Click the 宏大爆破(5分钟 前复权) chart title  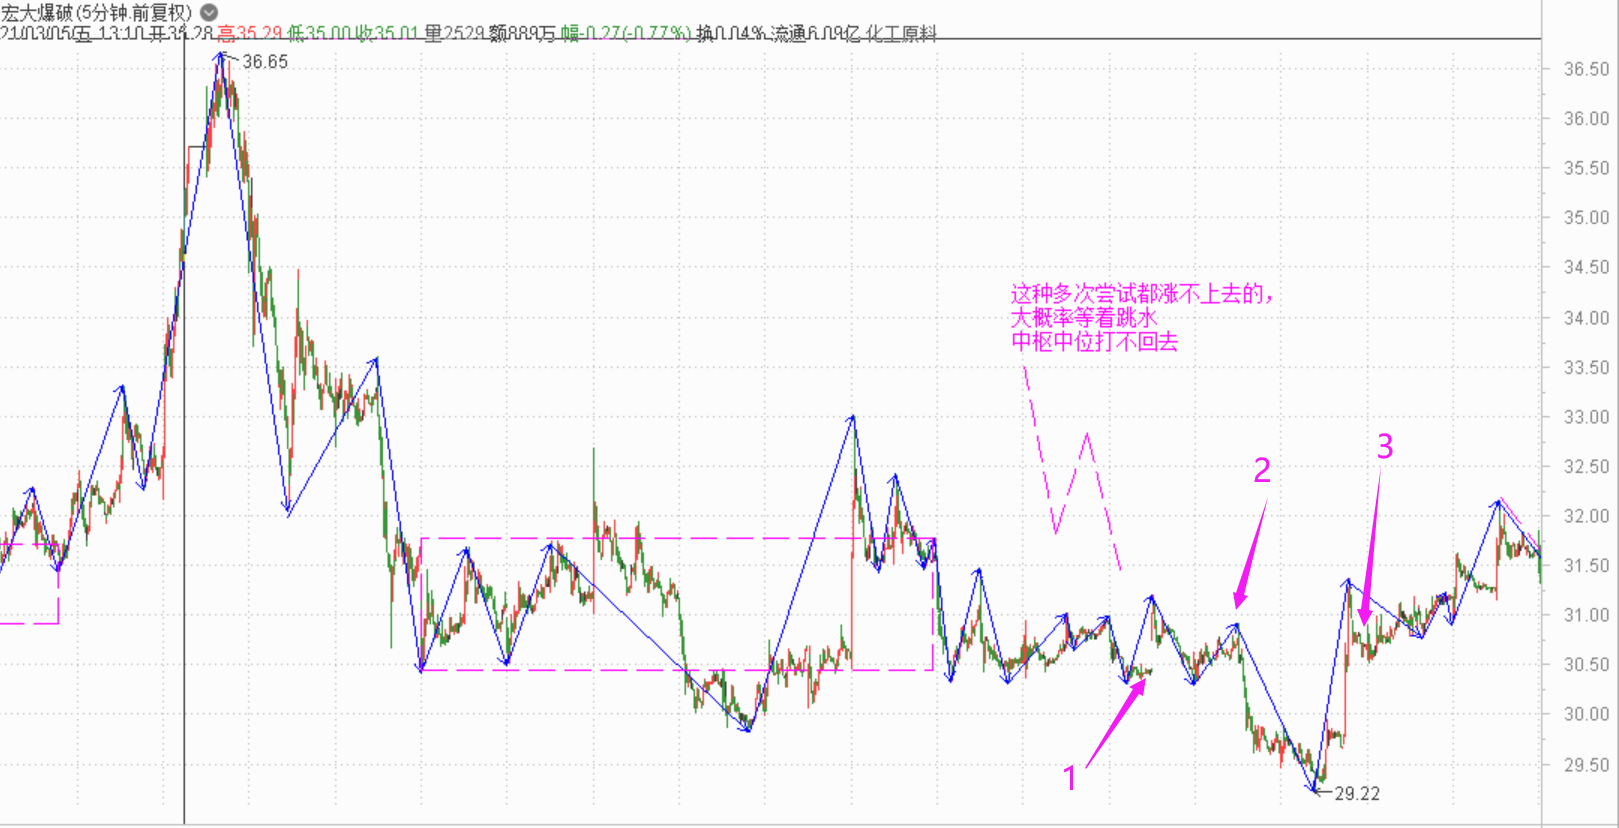96,13
